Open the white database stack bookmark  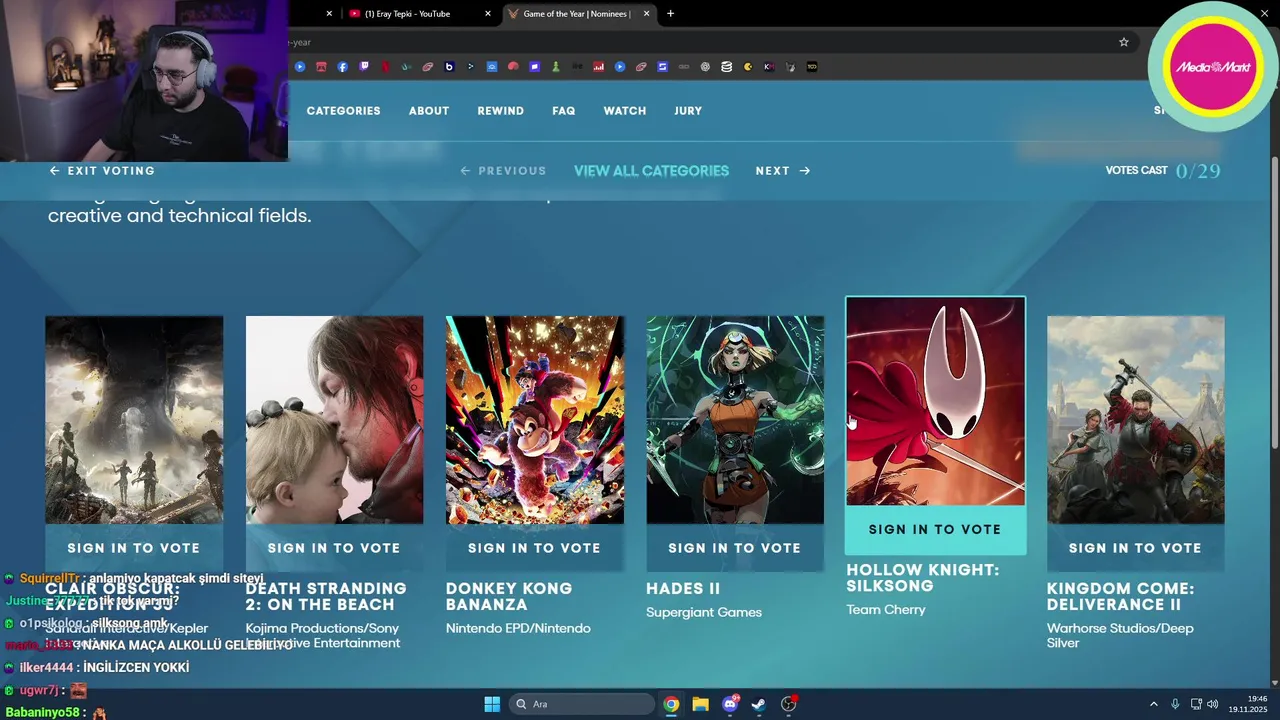point(726,67)
